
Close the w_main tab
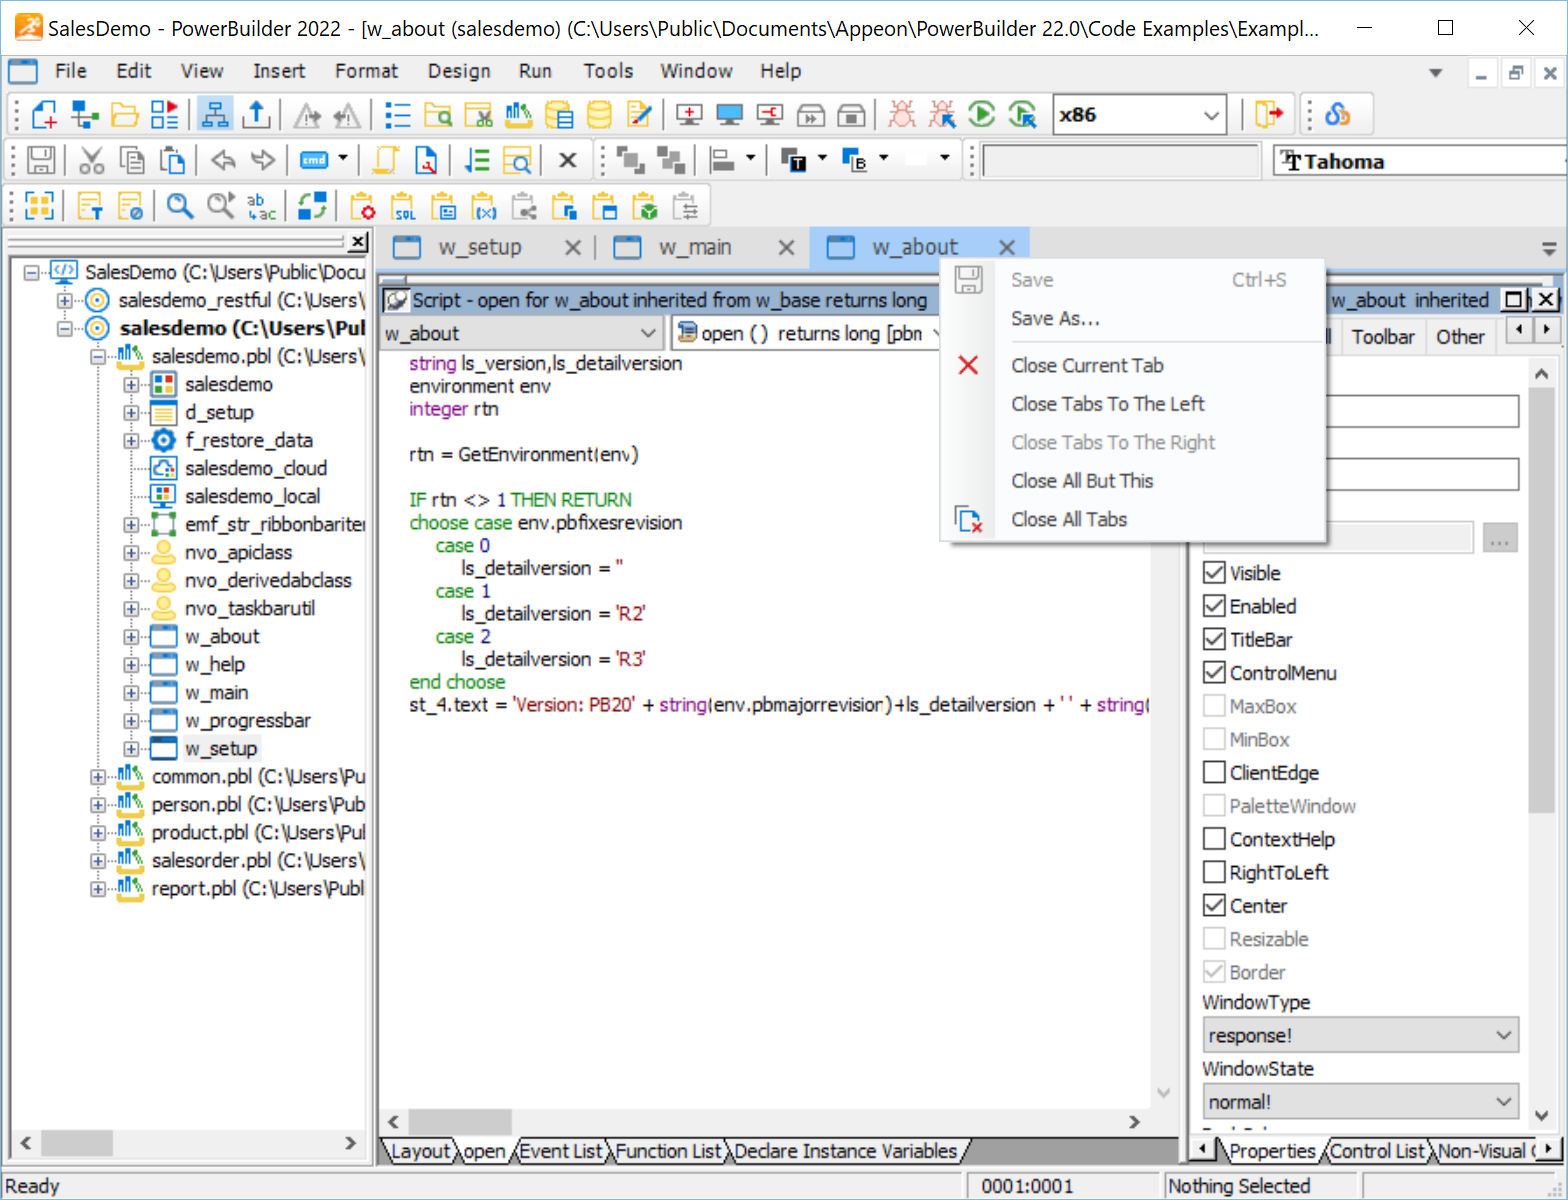(787, 247)
